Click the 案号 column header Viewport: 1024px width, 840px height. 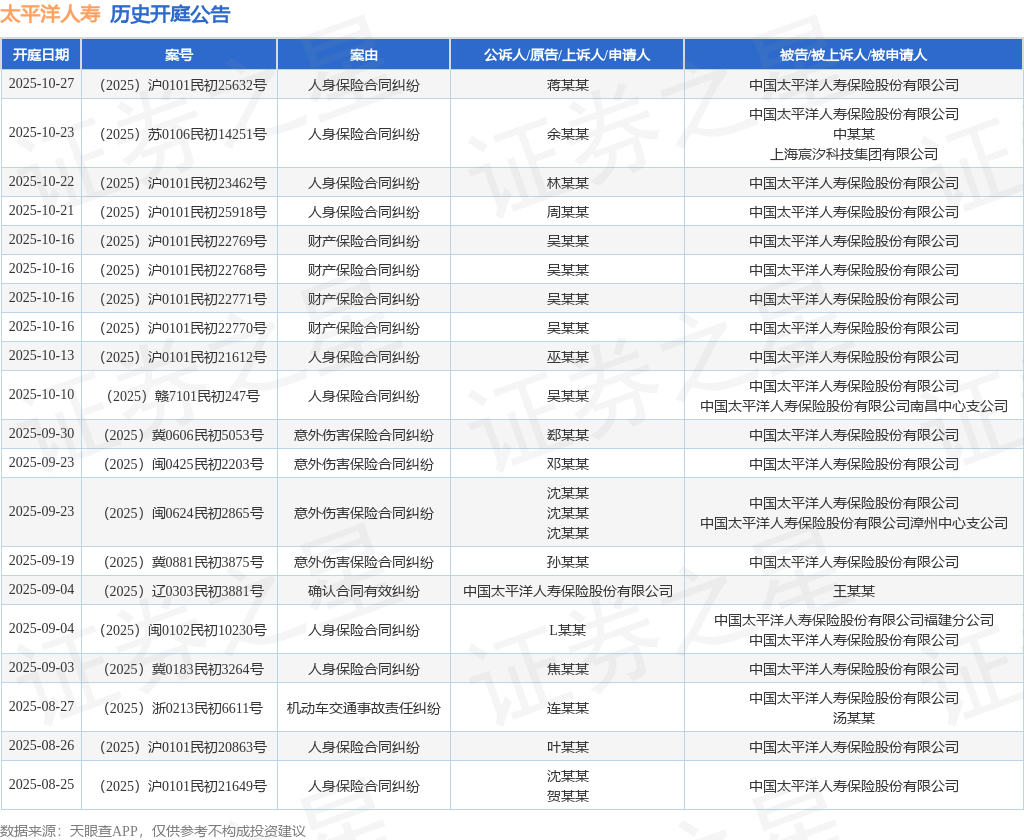click(x=179, y=55)
